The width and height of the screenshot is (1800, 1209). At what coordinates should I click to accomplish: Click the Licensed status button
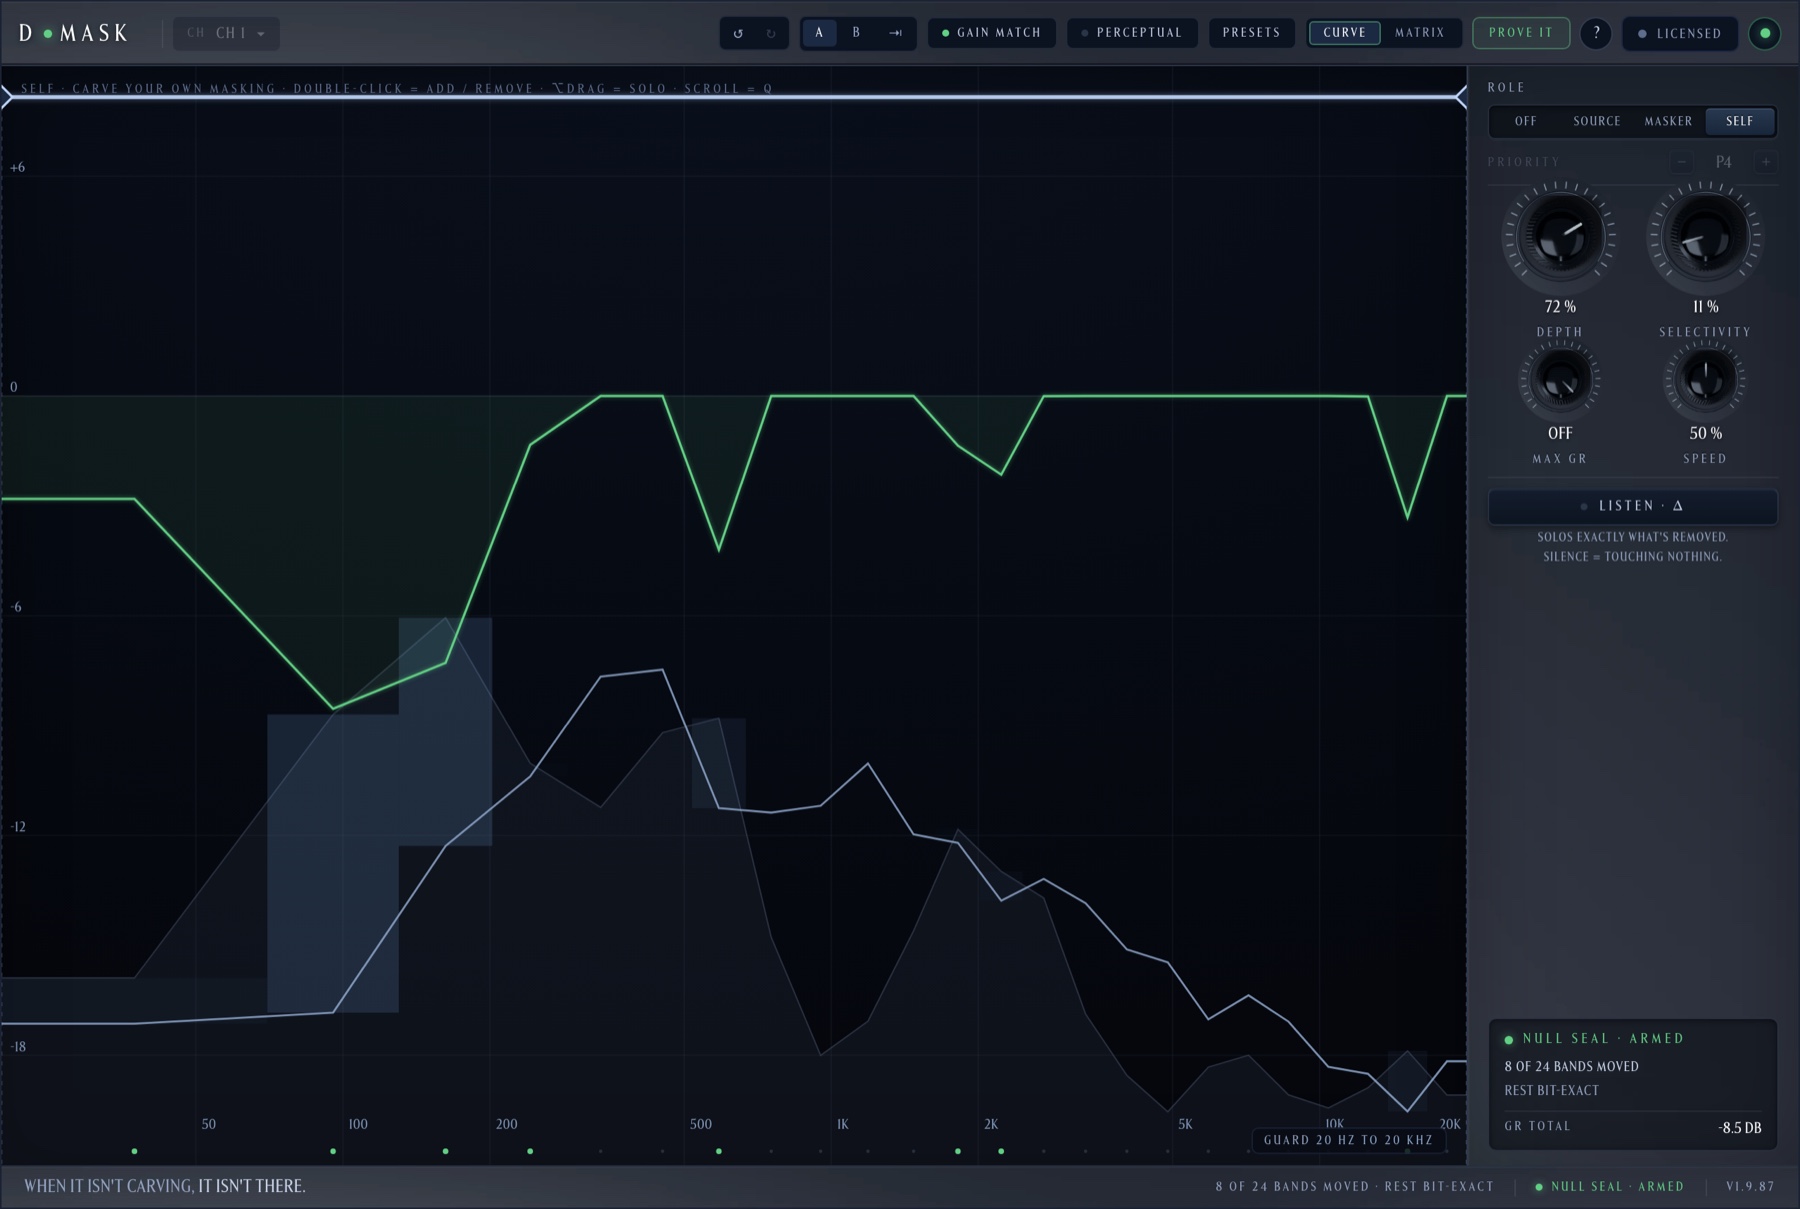[x=1680, y=33]
